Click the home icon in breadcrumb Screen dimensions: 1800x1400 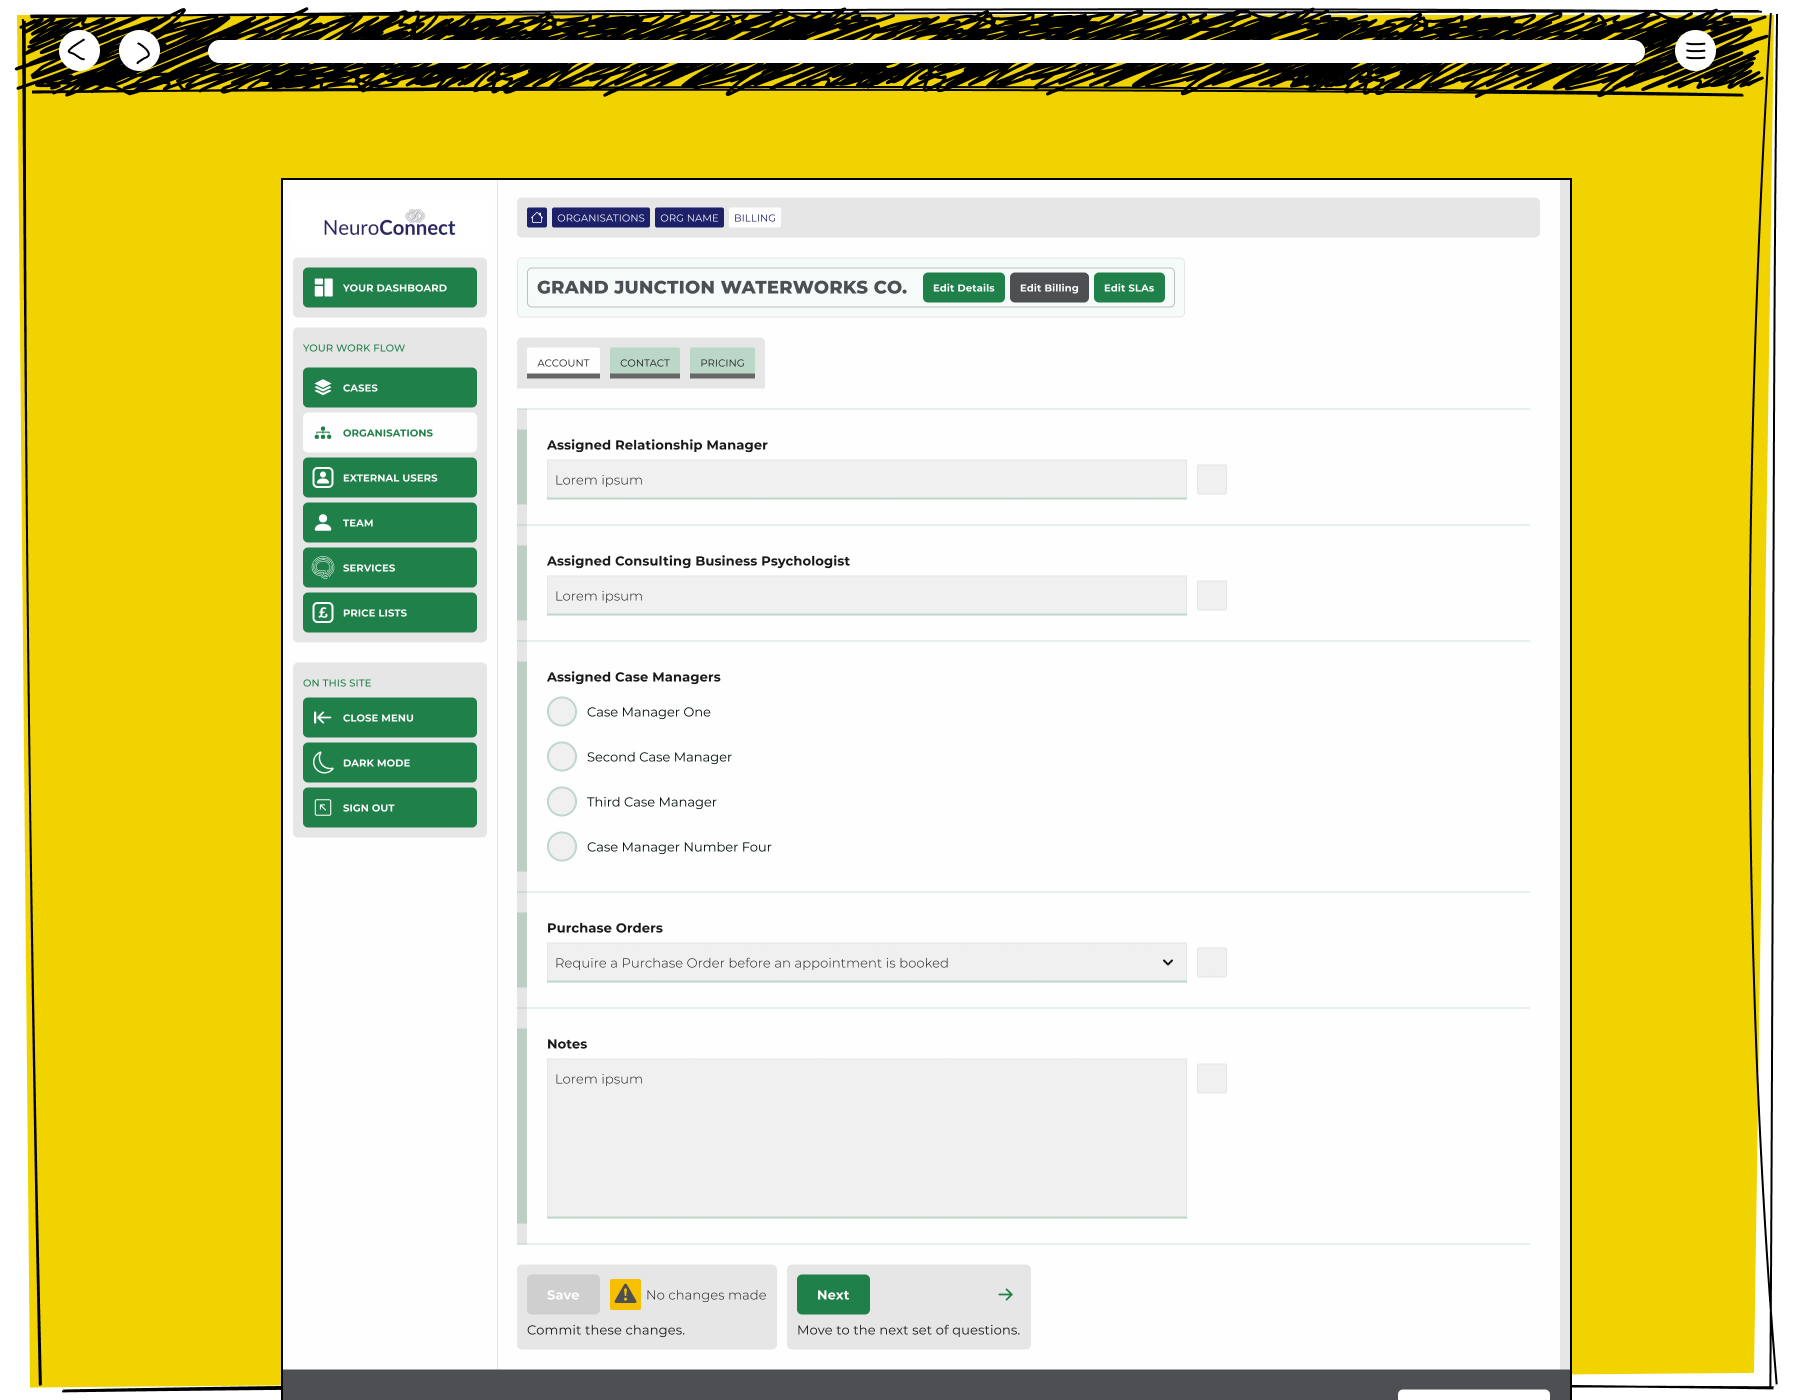click(x=537, y=218)
